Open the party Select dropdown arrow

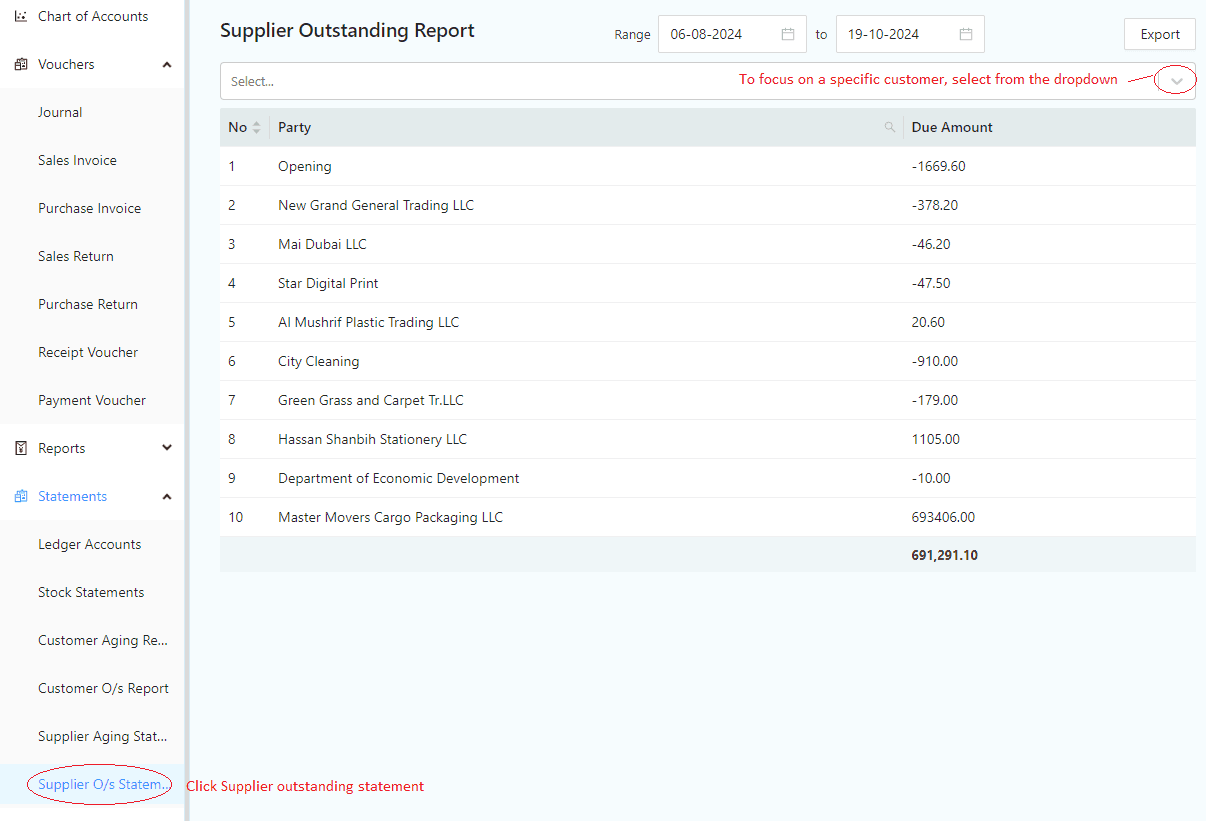[1177, 81]
